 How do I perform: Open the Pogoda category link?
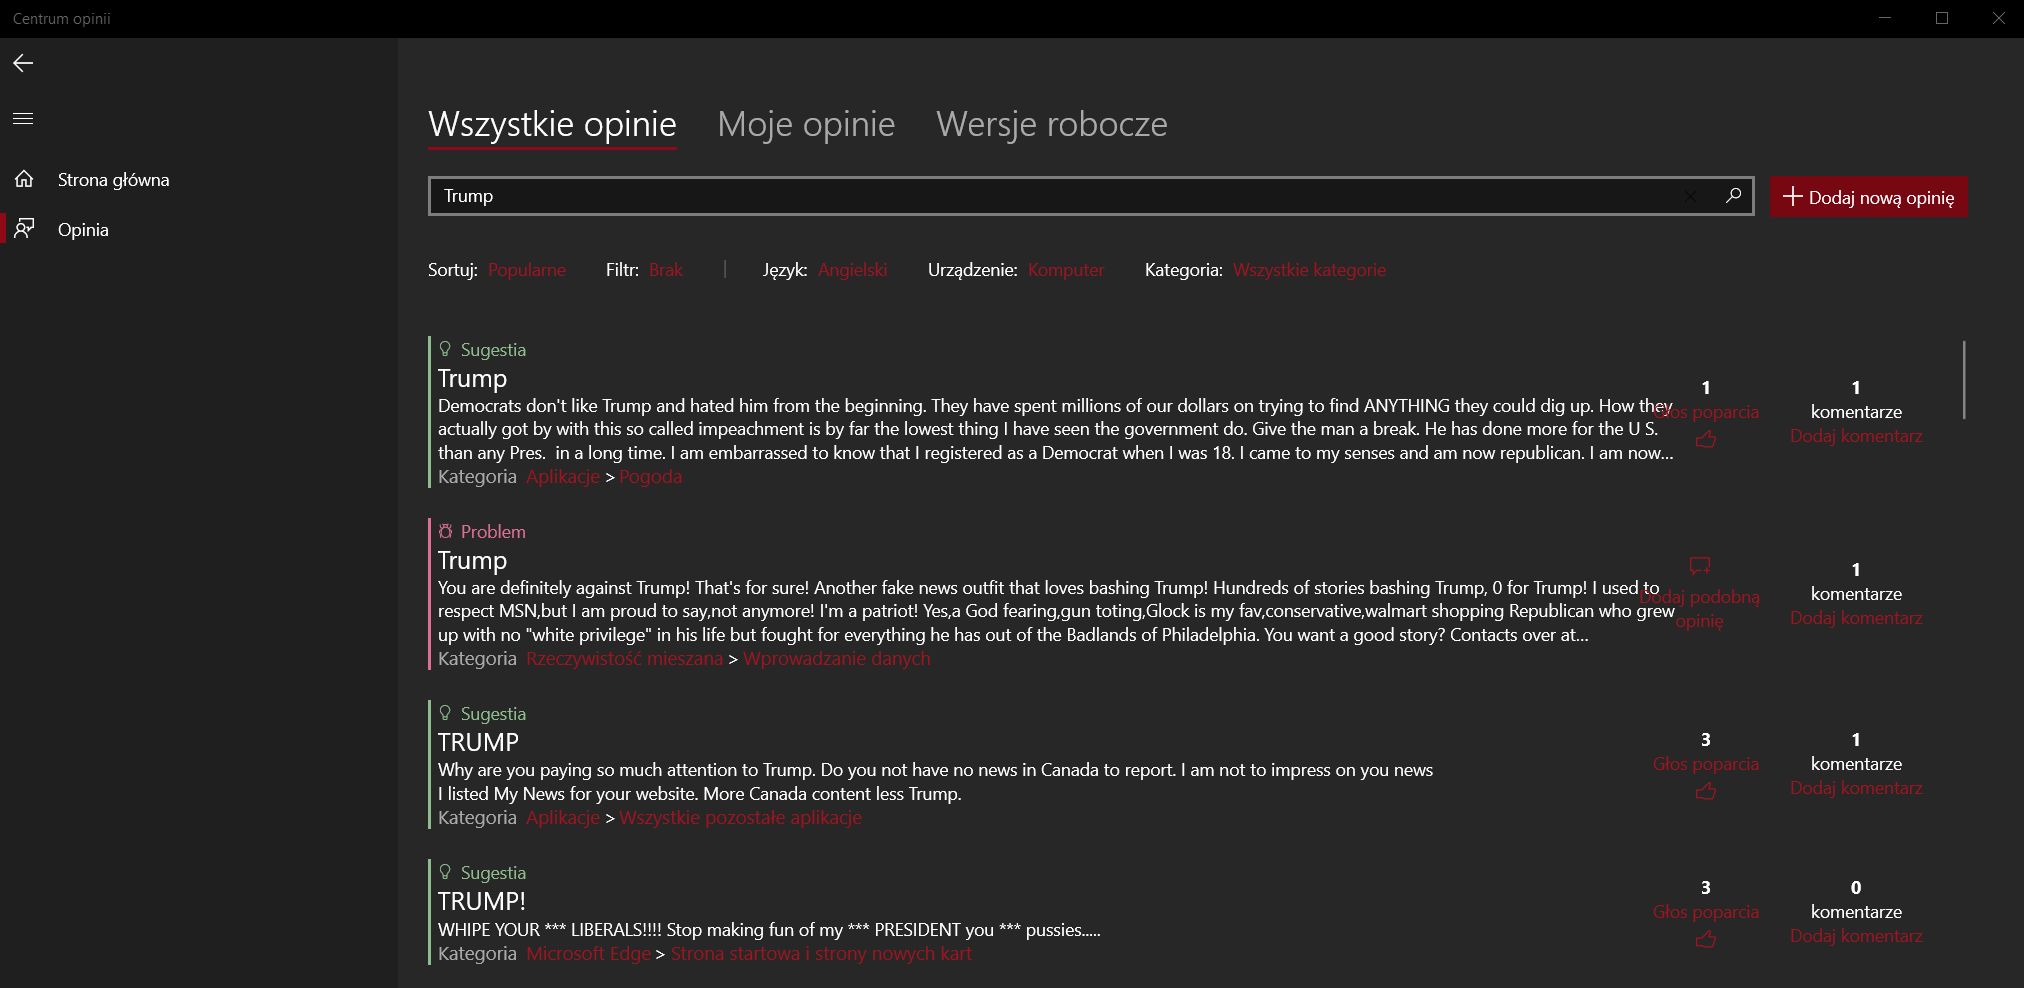coord(650,477)
